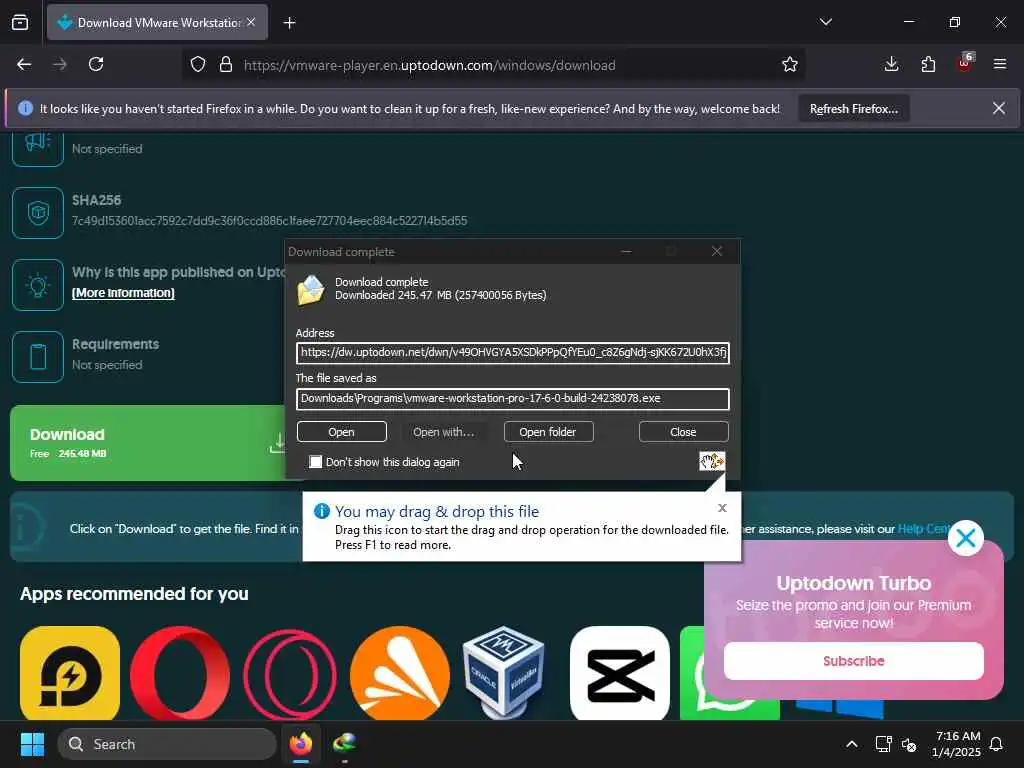This screenshot has width=1024, height=768.
Task: Open the CapCut recommended app icon
Action: click(620, 673)
